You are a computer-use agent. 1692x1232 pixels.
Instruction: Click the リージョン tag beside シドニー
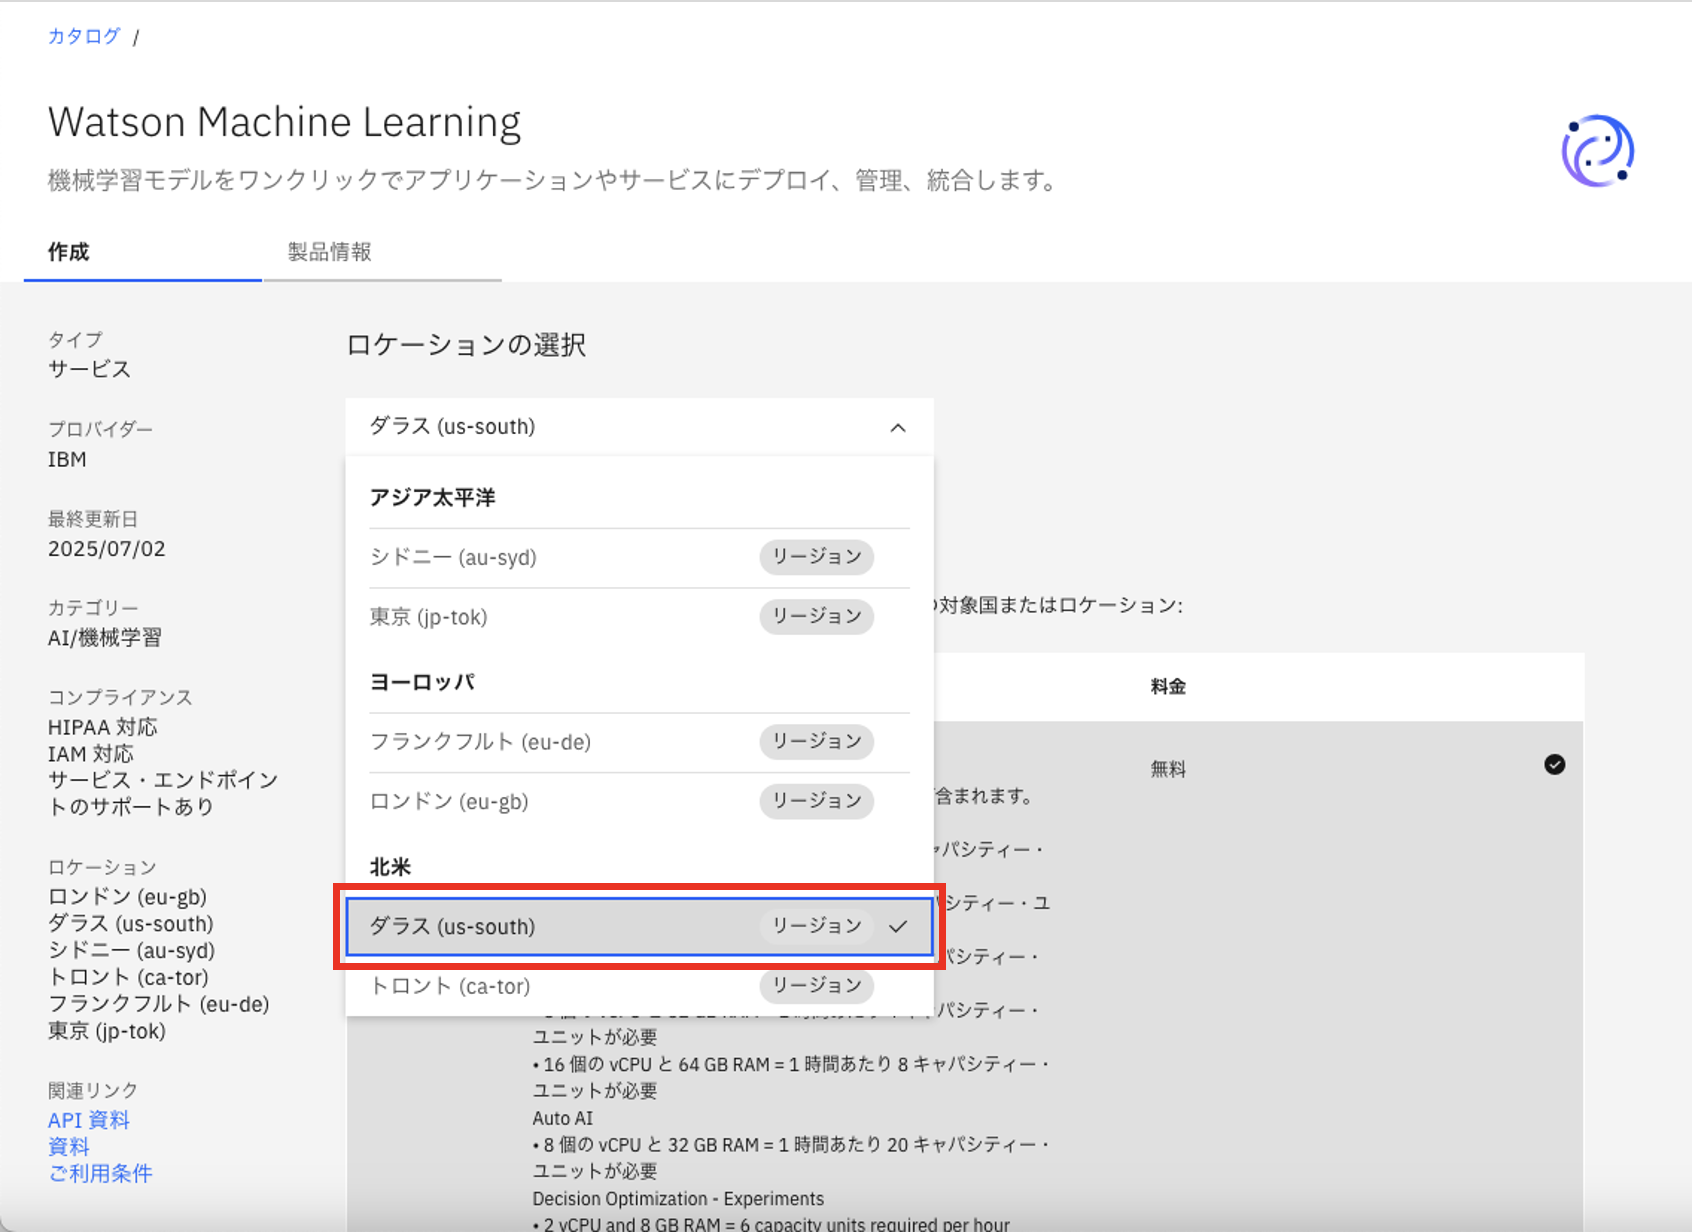816,557
